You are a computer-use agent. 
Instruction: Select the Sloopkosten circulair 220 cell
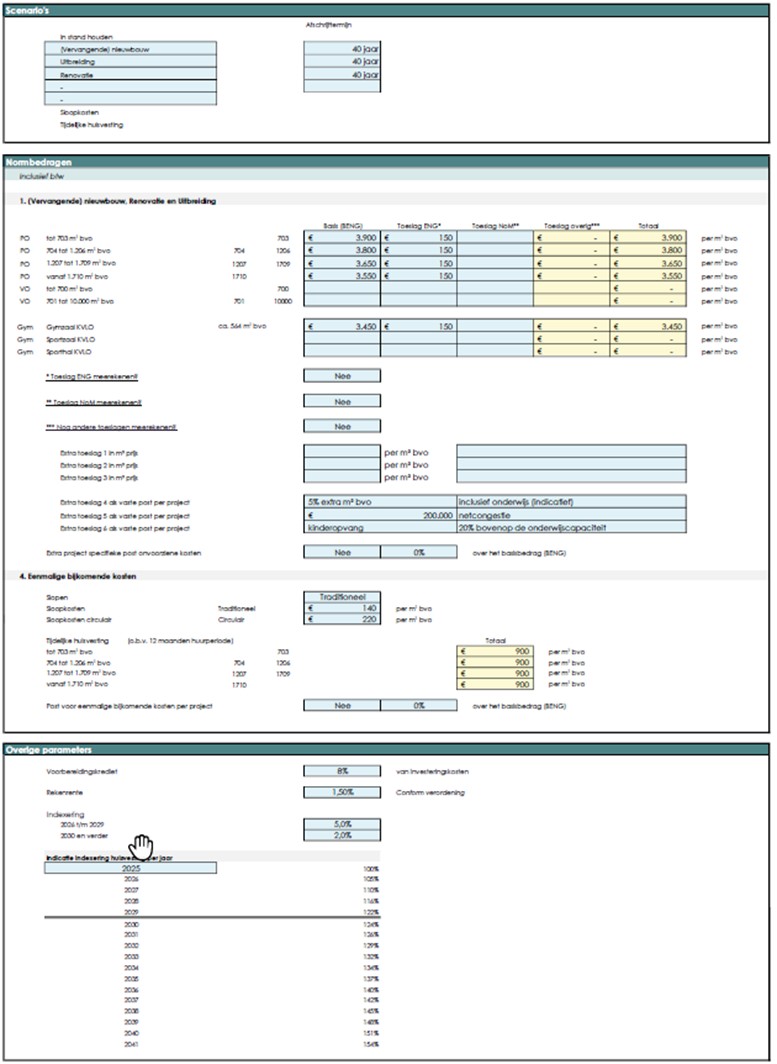click(x=342, y=620)
